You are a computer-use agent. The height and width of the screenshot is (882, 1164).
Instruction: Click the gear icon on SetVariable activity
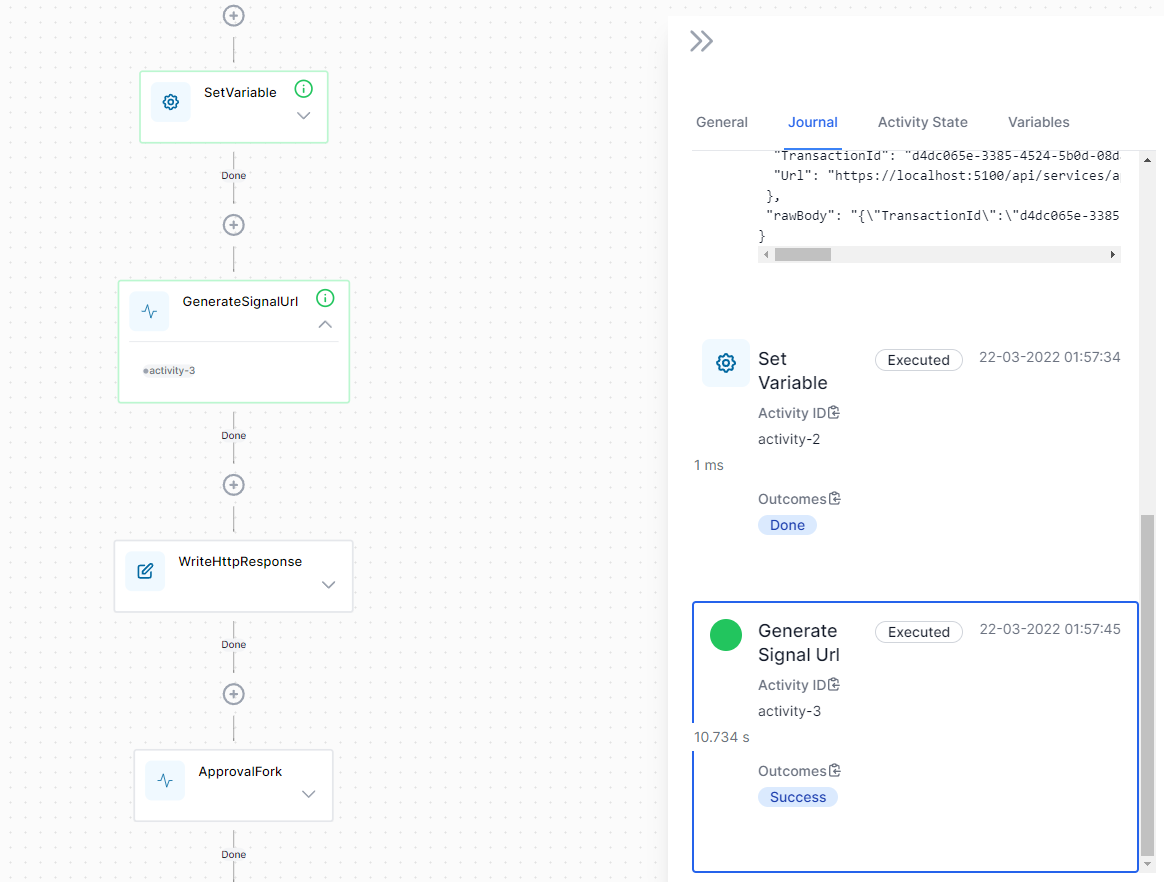point(170,102)
